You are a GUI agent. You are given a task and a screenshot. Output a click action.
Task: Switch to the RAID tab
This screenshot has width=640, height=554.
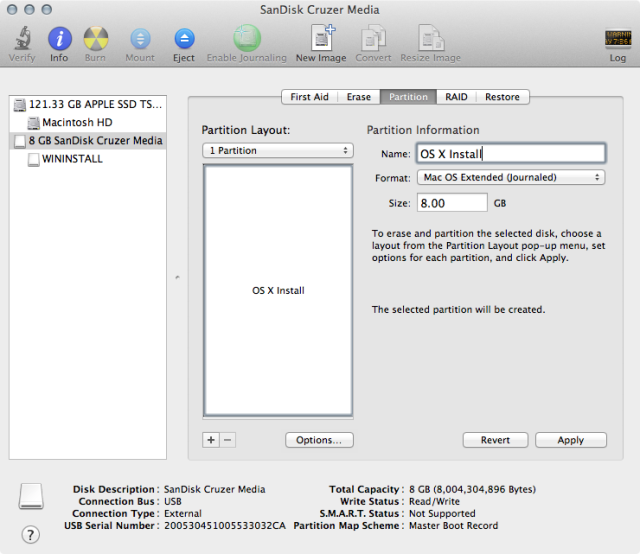[456, 97]
